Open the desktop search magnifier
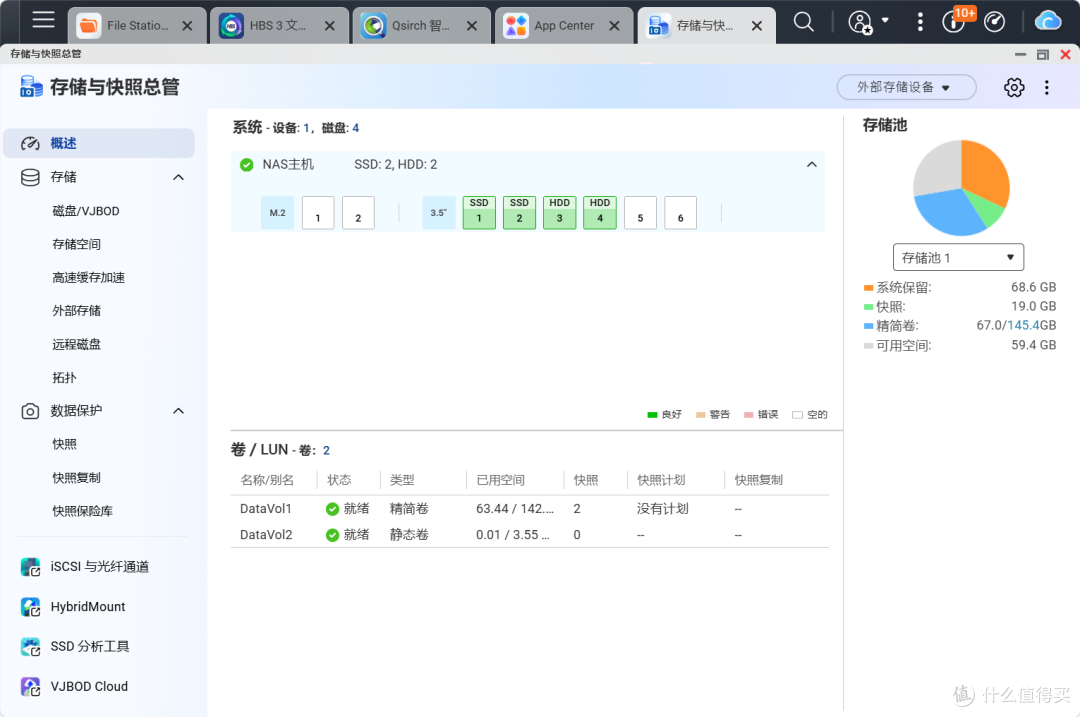1080x717 pixels. click(803, 22)
